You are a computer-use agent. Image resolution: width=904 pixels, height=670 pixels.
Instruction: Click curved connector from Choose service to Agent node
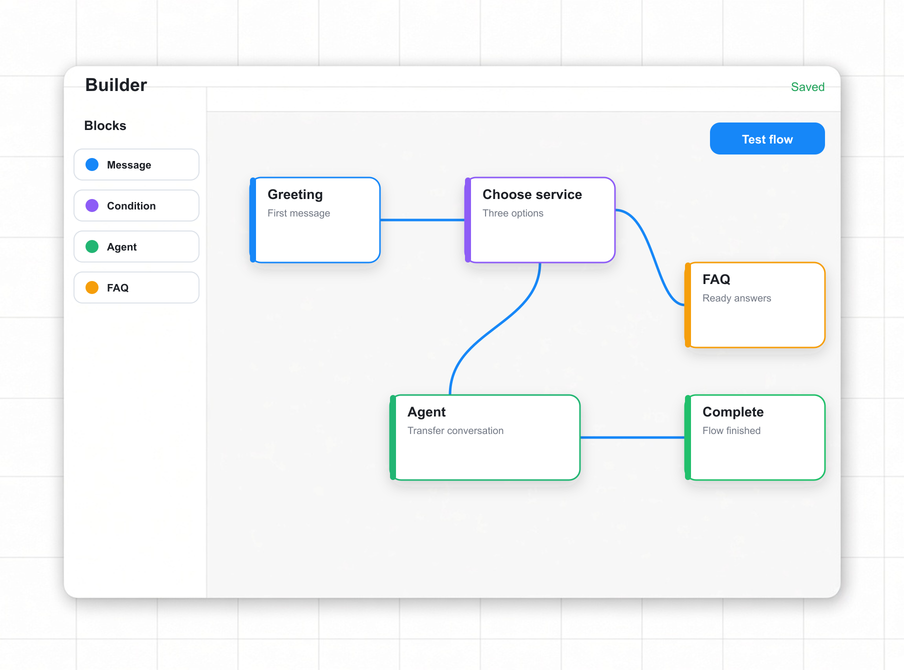pos(496,329)
